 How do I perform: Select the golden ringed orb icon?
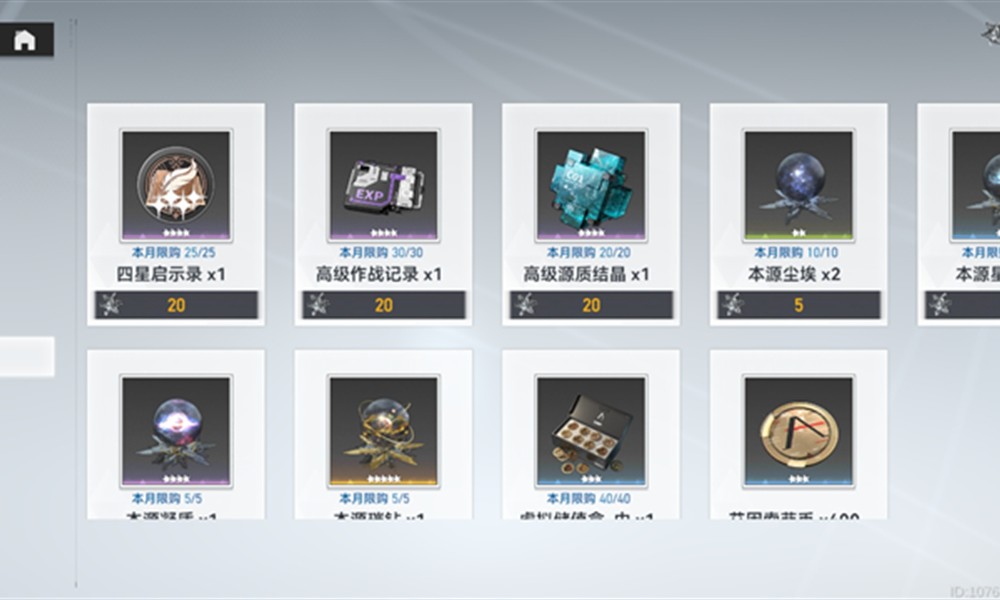[x=383, y=431]
